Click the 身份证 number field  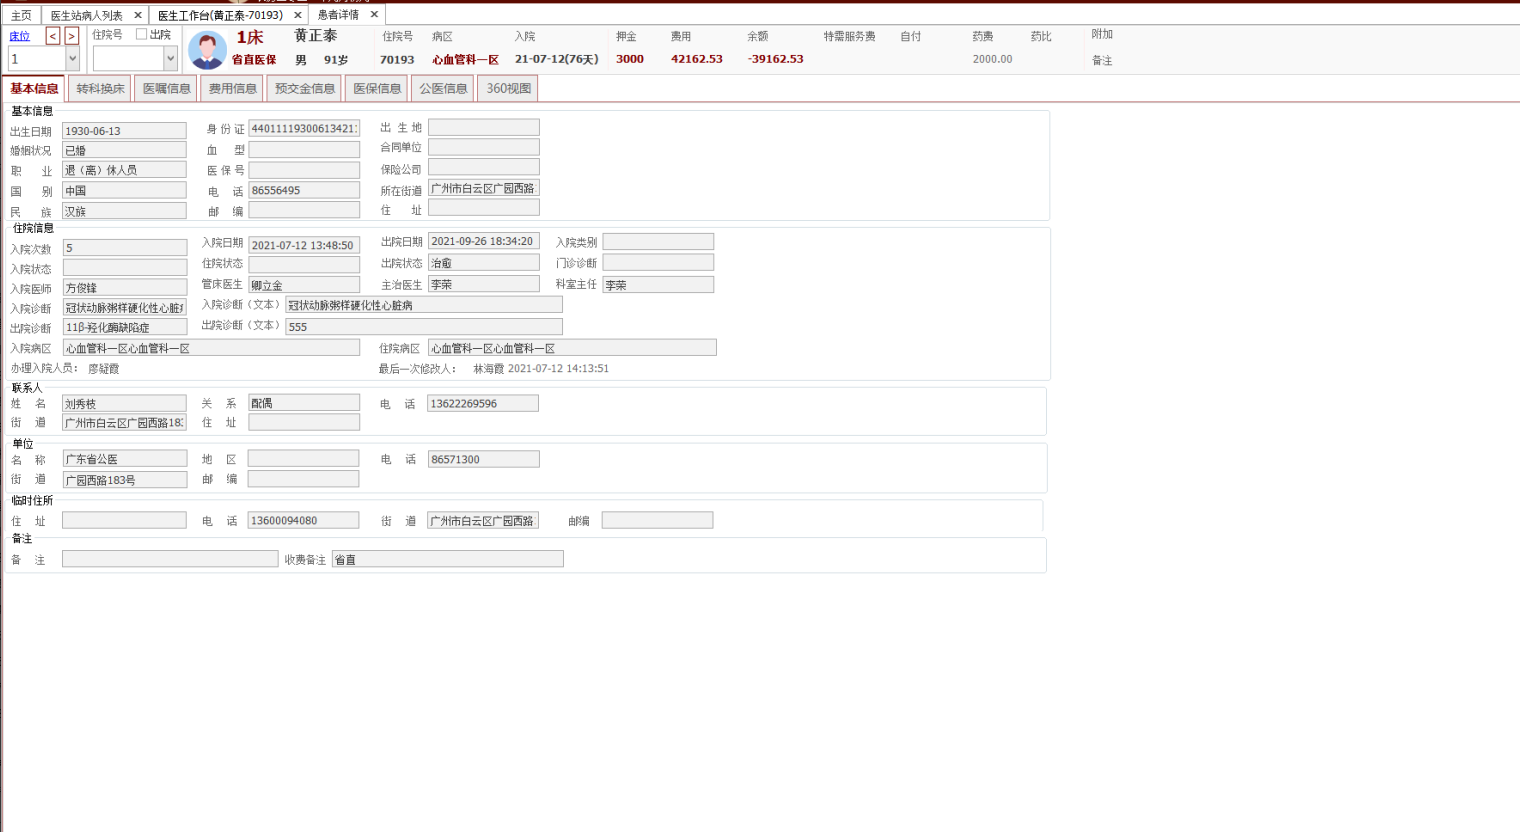(x=304, y=128)
